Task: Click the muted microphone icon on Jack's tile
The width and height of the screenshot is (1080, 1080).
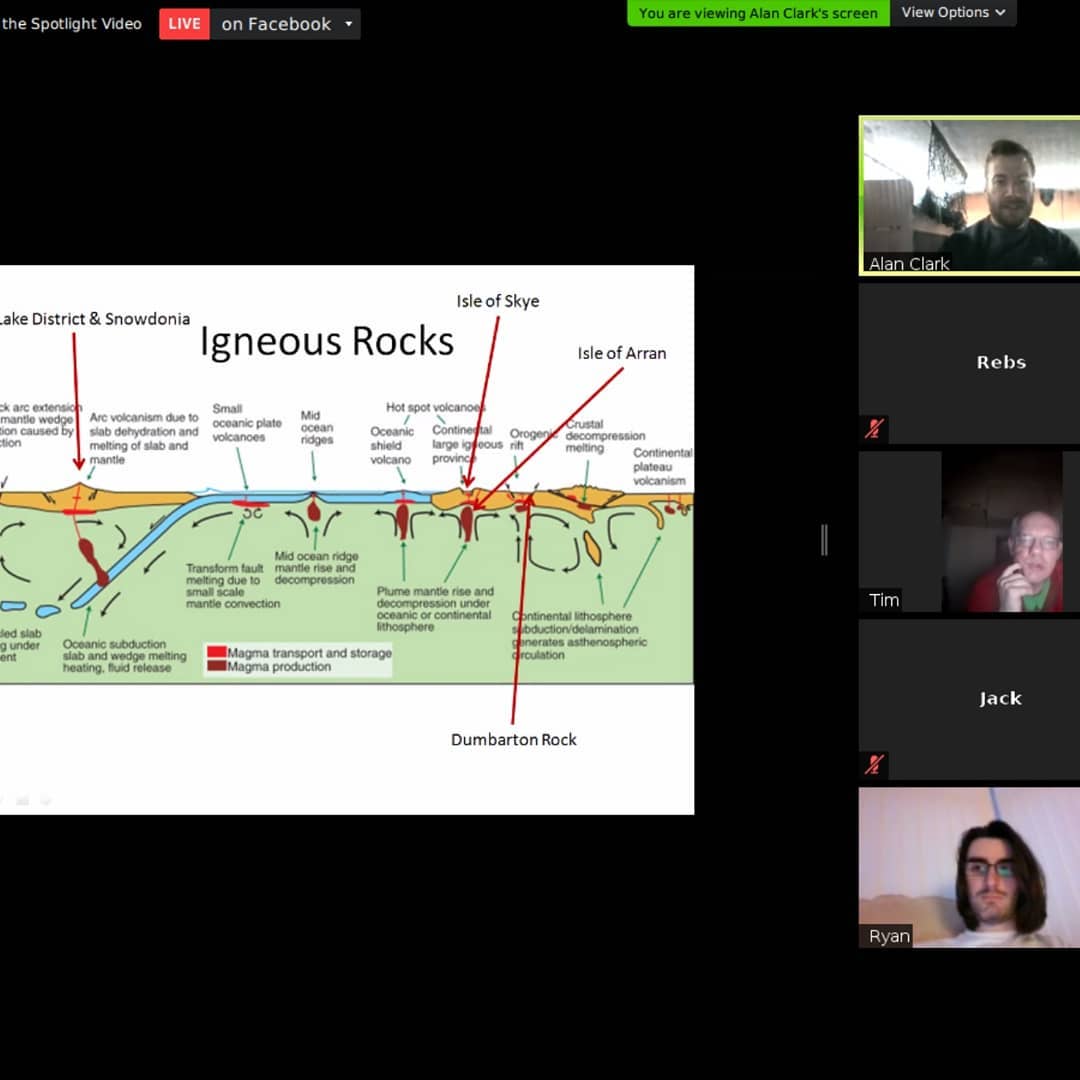Action: [x=874, y=765]
